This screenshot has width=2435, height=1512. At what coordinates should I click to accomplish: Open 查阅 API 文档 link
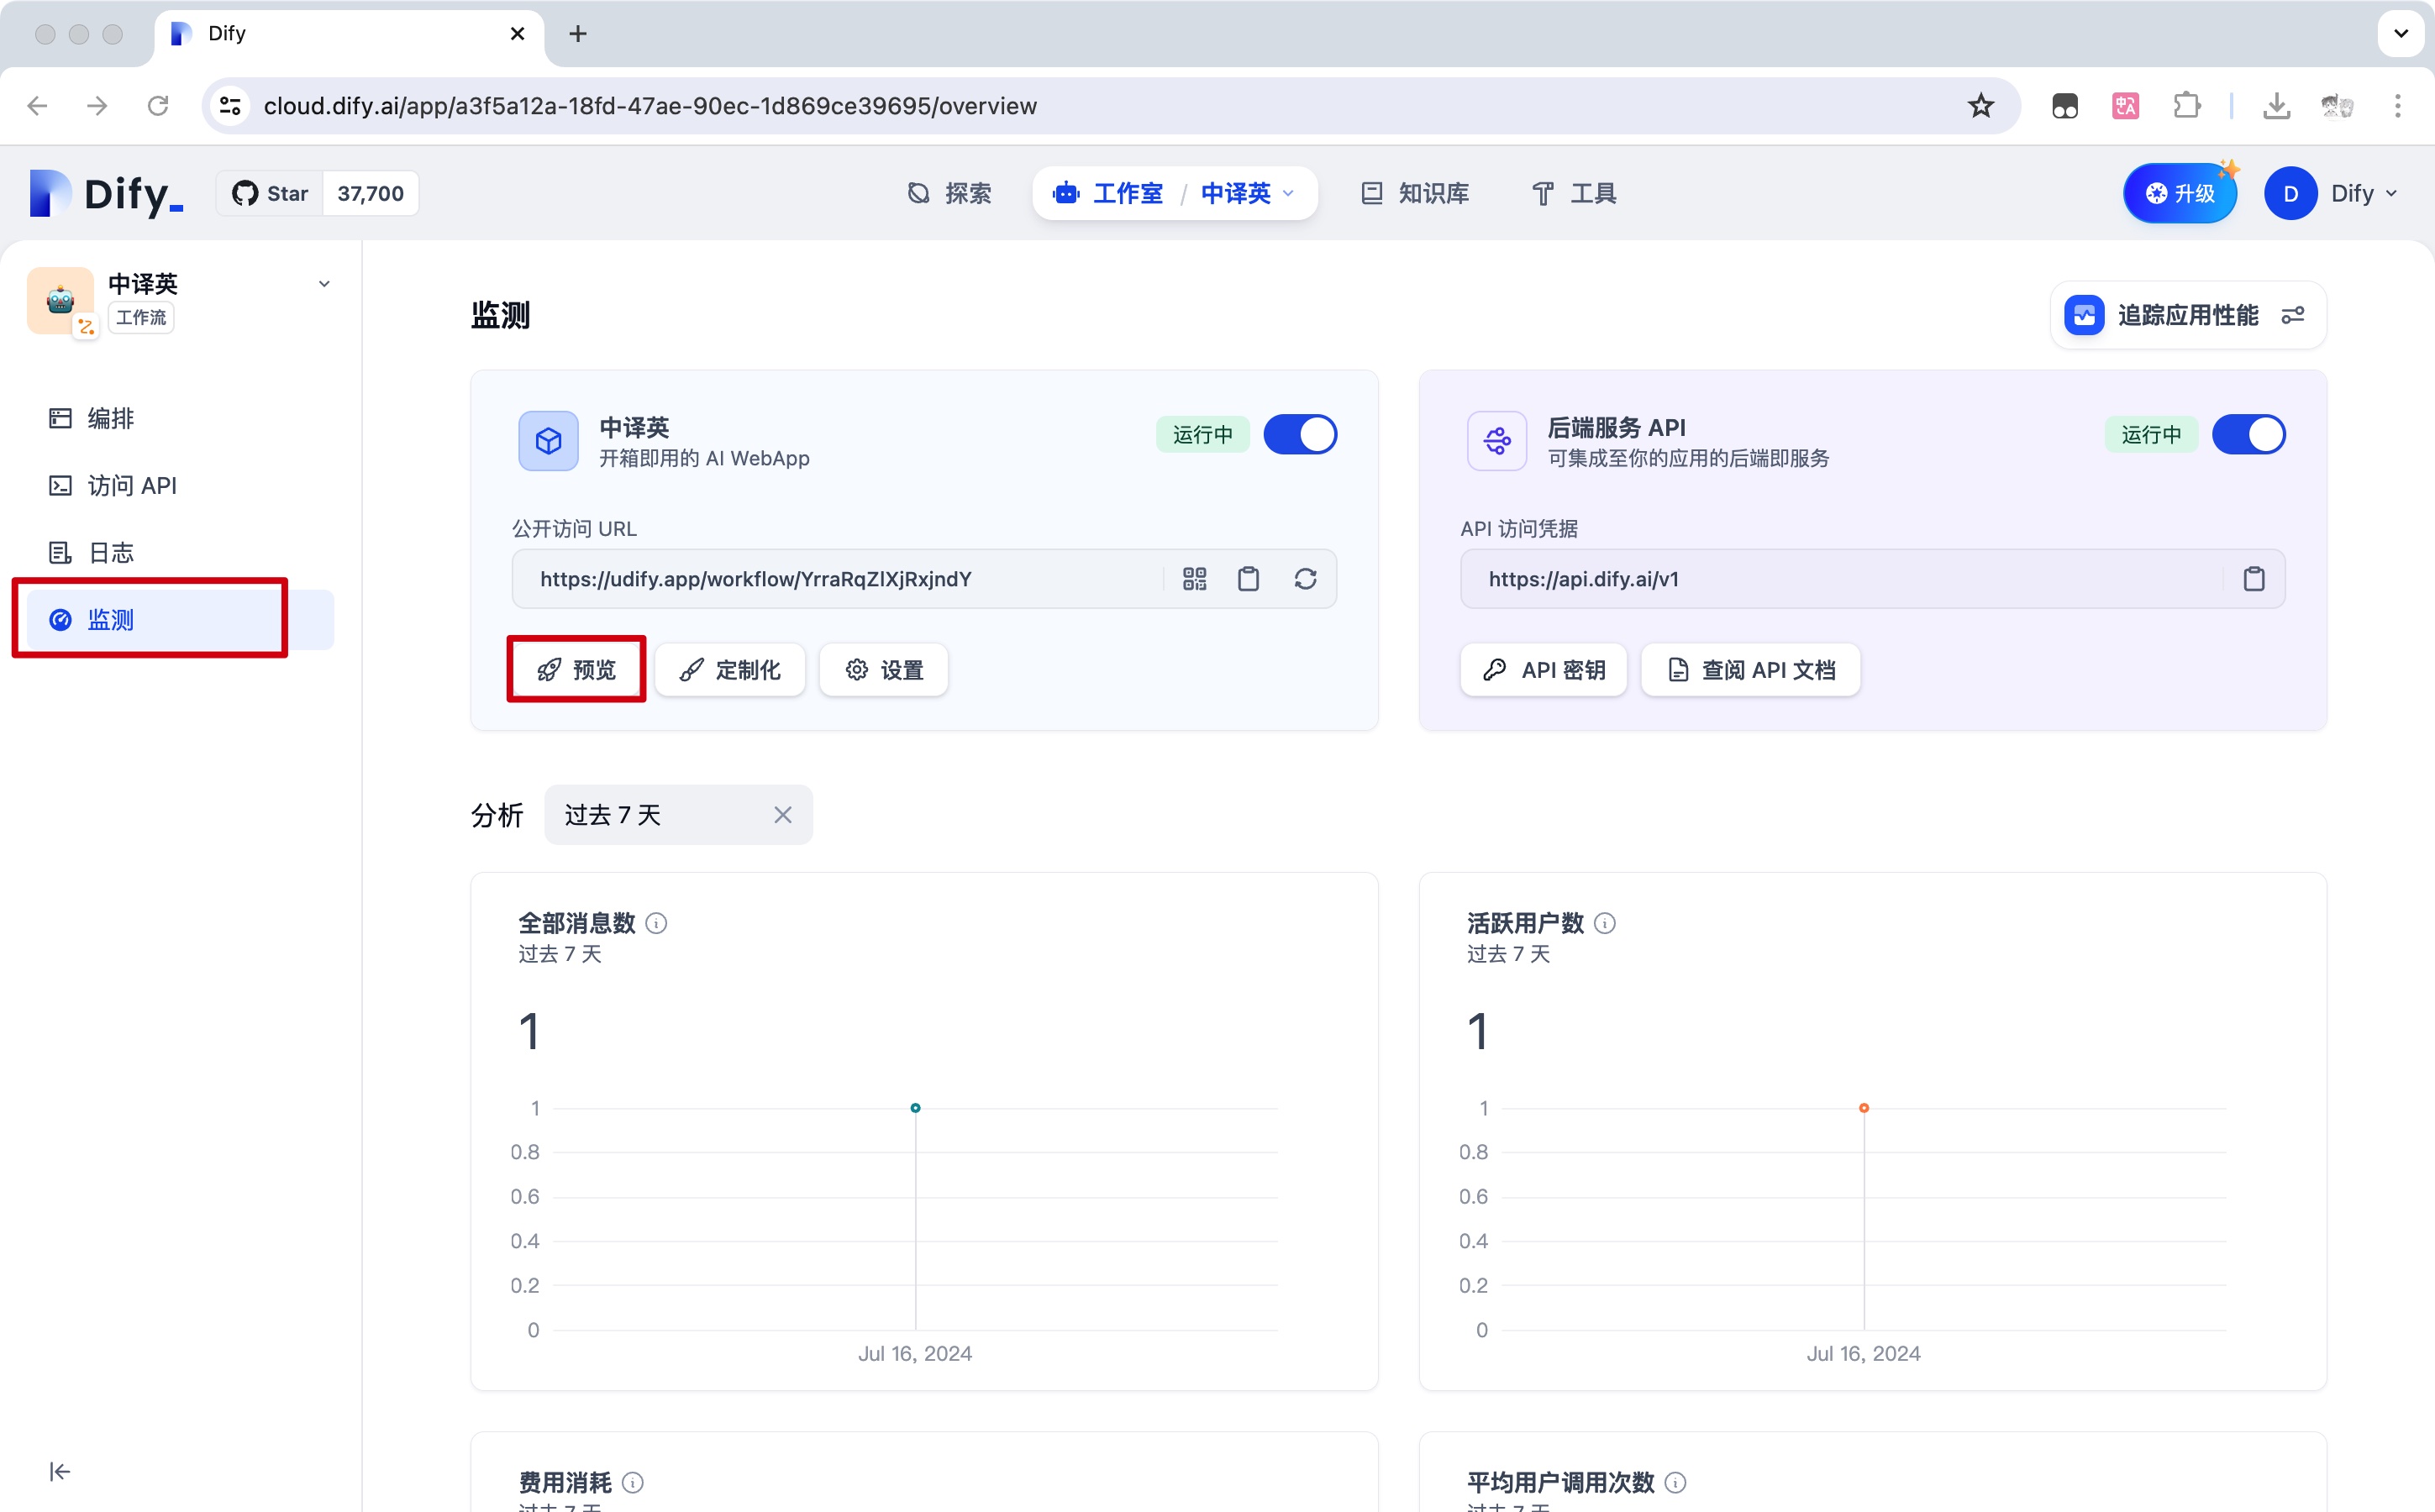(1750, 670)
